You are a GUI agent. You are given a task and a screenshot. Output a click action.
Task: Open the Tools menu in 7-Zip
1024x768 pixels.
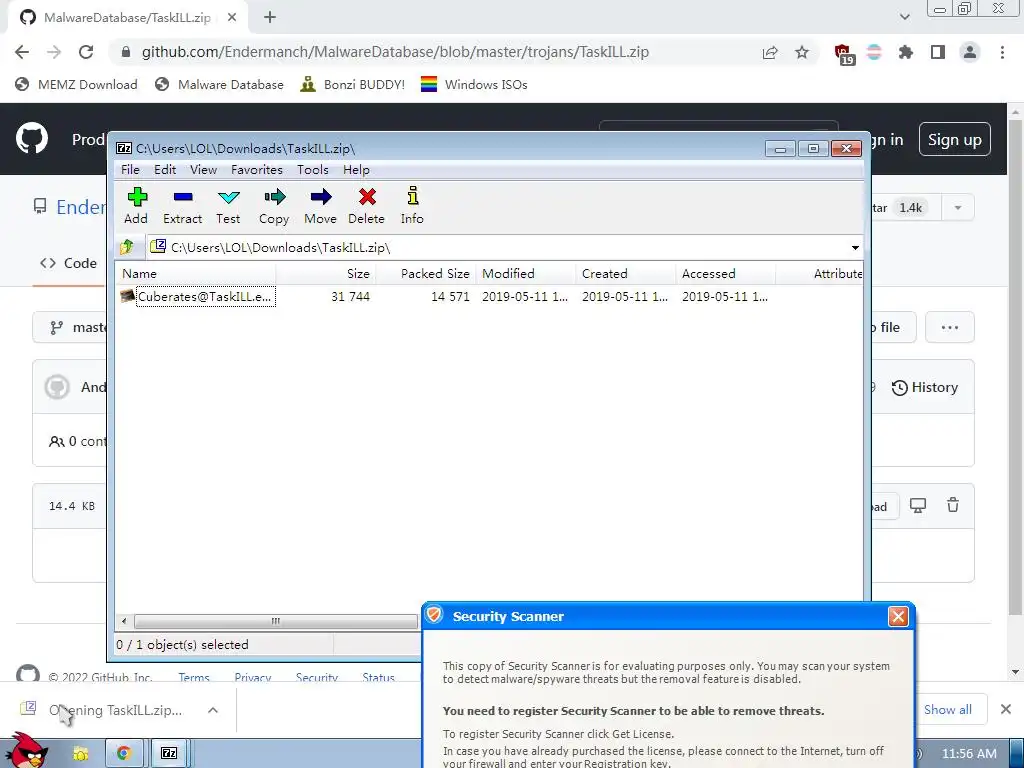coord(313,170)
